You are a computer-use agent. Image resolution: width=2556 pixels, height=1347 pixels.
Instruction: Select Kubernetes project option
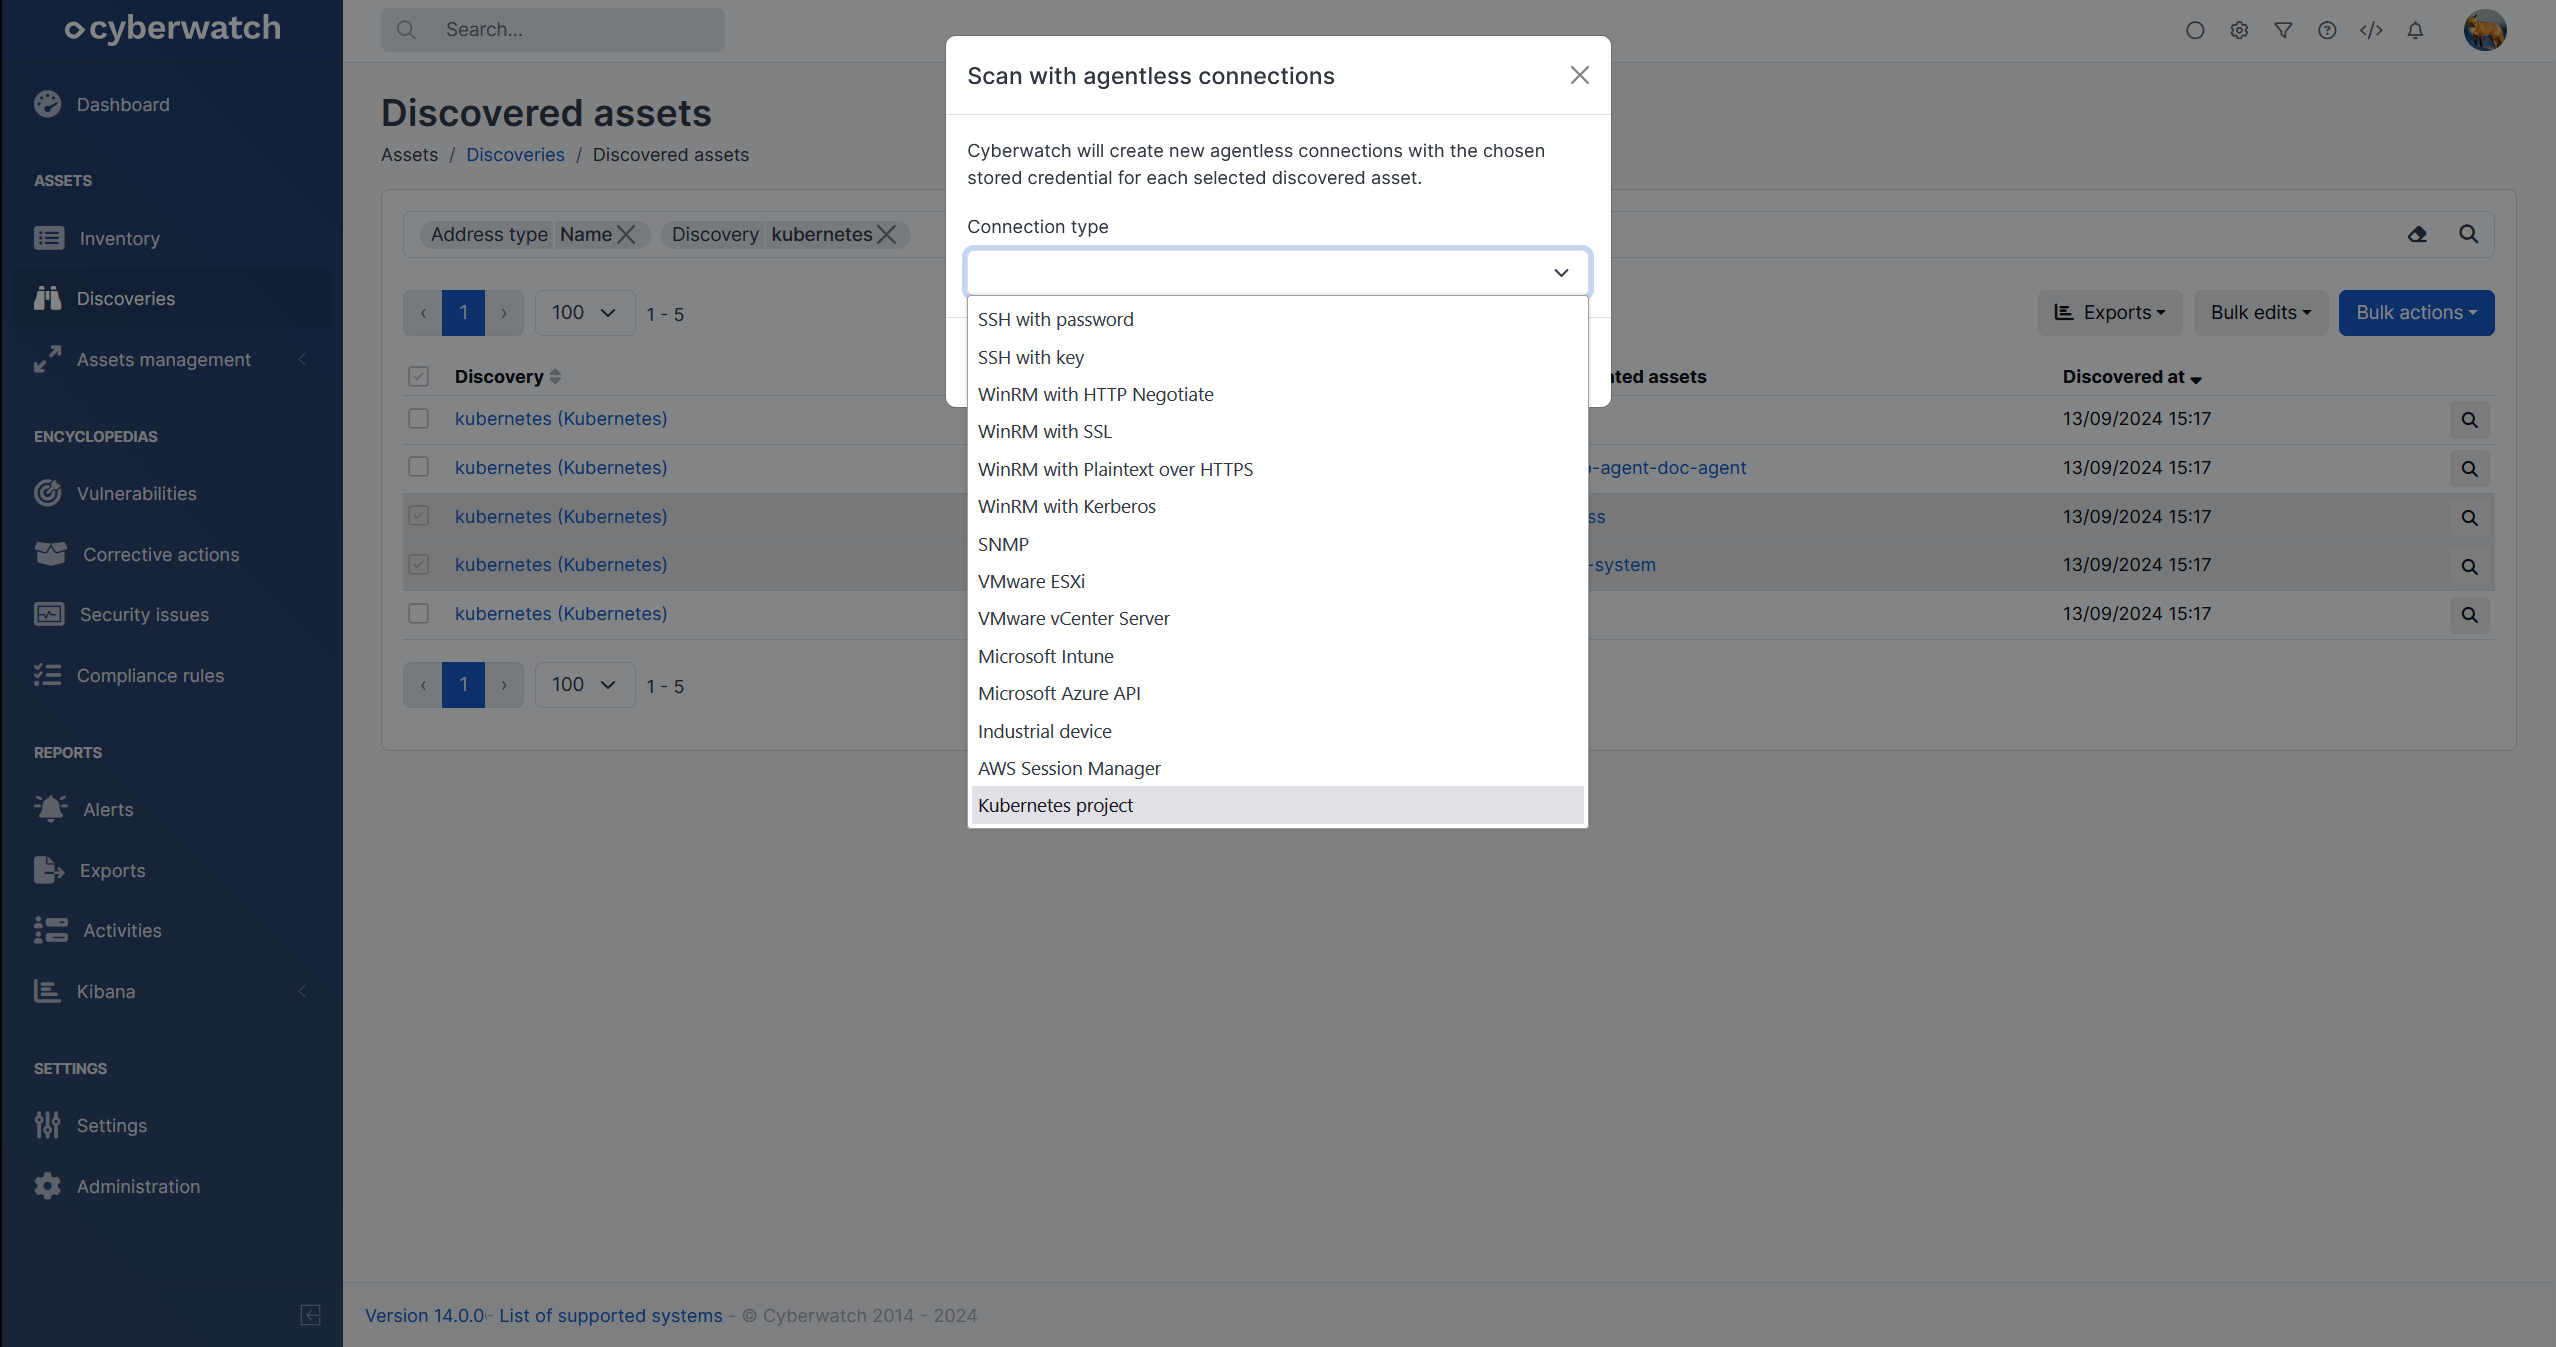[1055, 805]
